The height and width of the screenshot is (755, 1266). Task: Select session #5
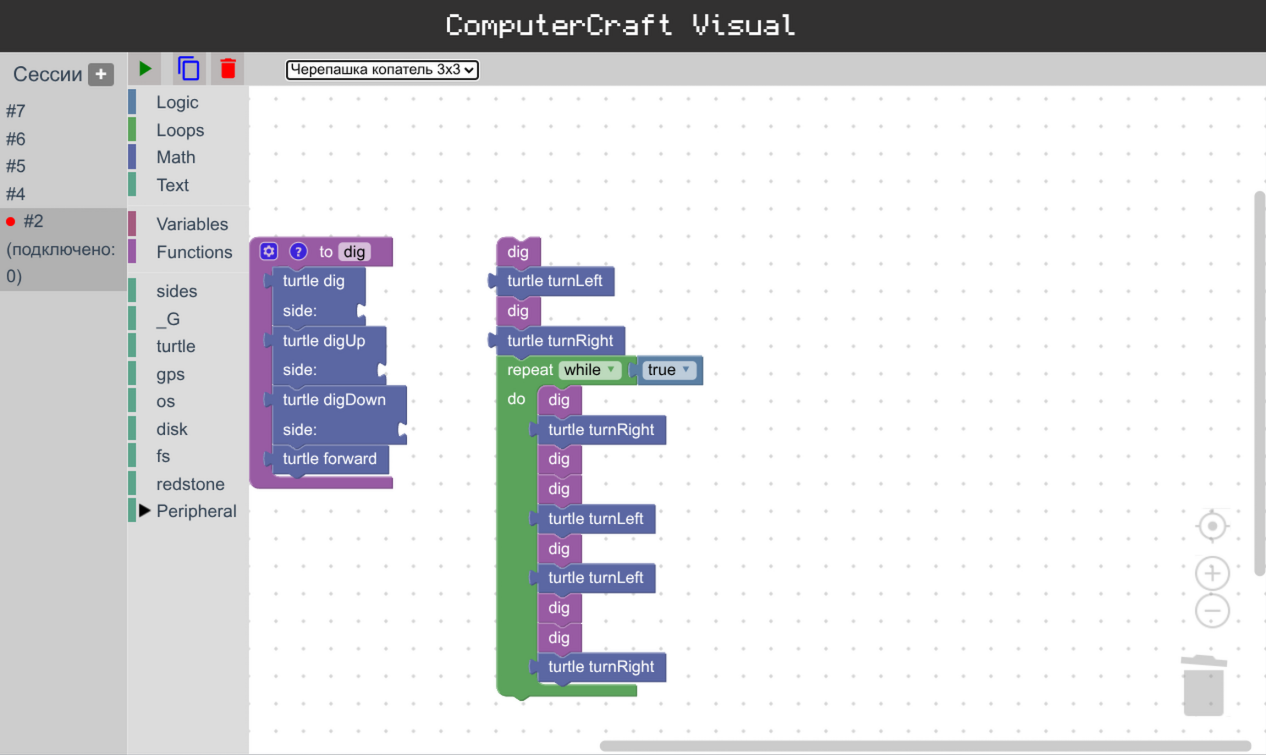(63, 166)
